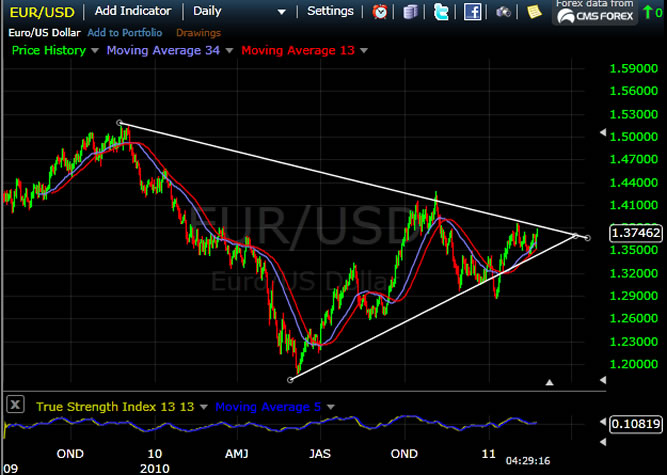Expand True Strength Index 13 13 options
The height and width of the screenshot is (475, 667).
tap(205, 407)
